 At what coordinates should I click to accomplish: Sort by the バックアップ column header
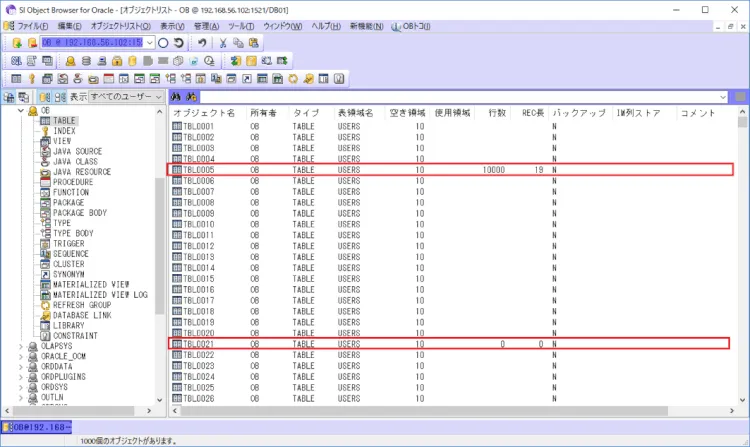tap(579, 113)
